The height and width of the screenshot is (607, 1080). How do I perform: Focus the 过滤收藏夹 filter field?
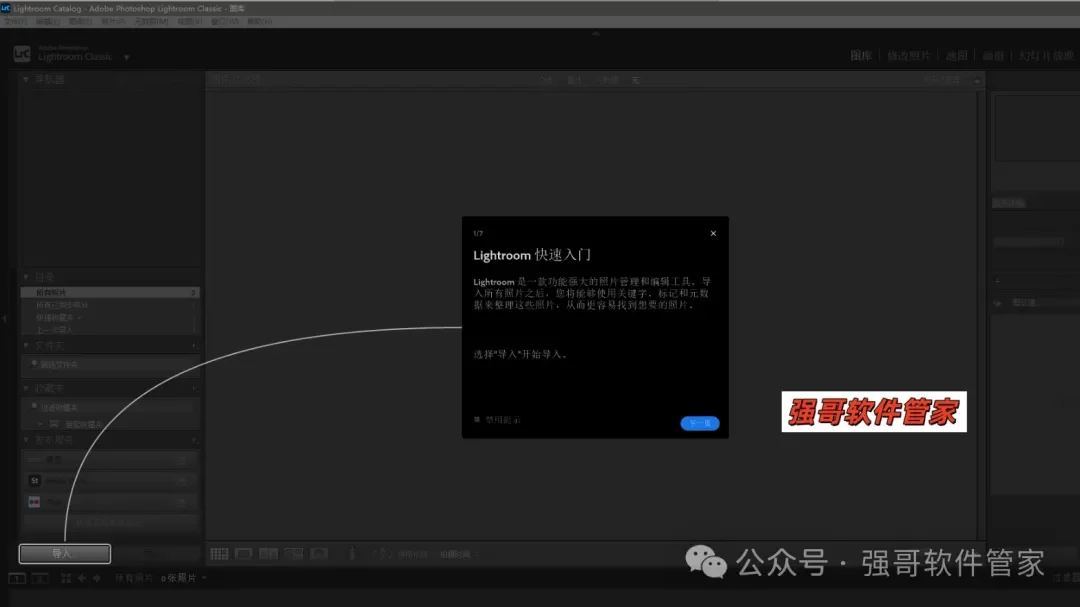[110, 408]
